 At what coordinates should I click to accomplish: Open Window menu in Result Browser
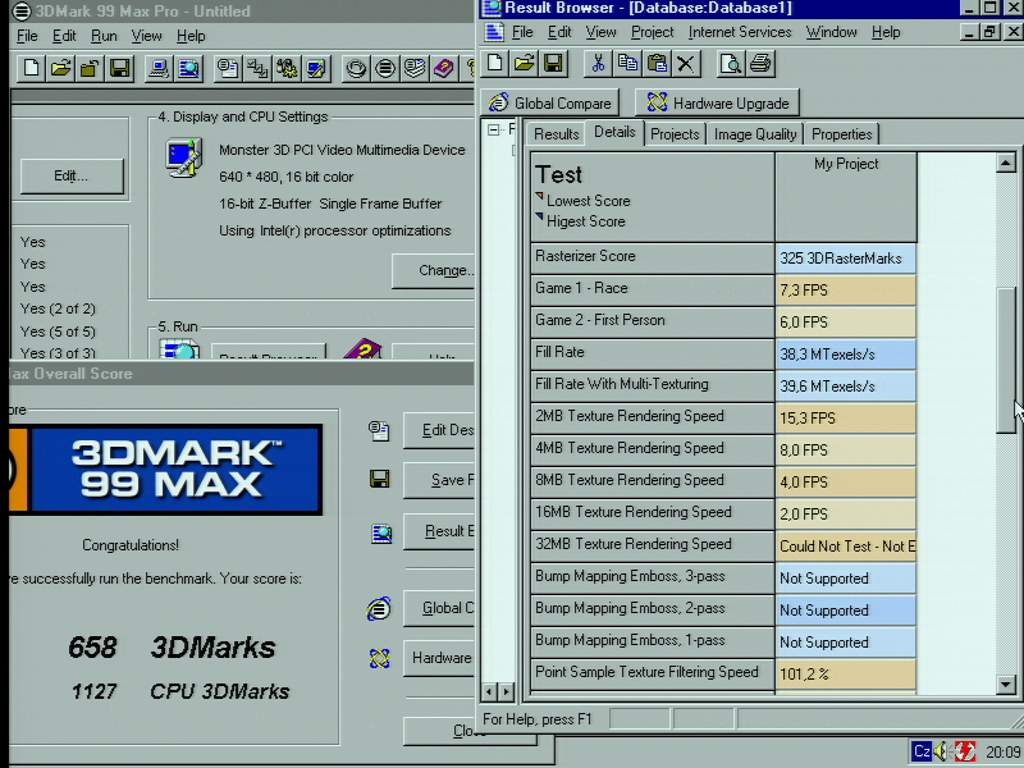click(x=831, y=32)
